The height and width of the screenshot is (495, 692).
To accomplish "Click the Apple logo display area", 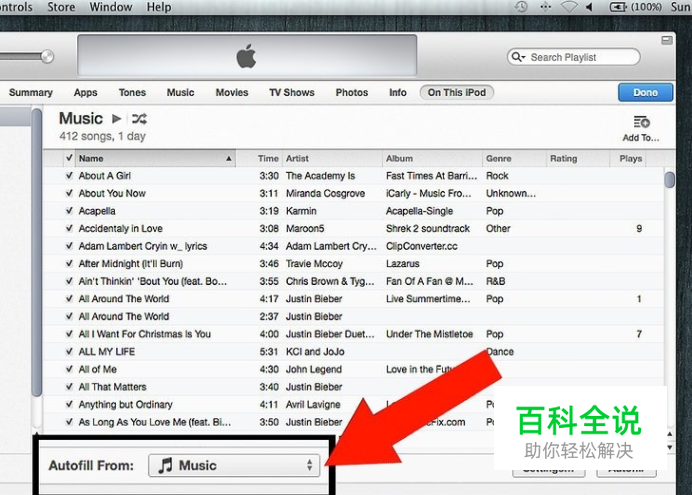I will point(247,56).
